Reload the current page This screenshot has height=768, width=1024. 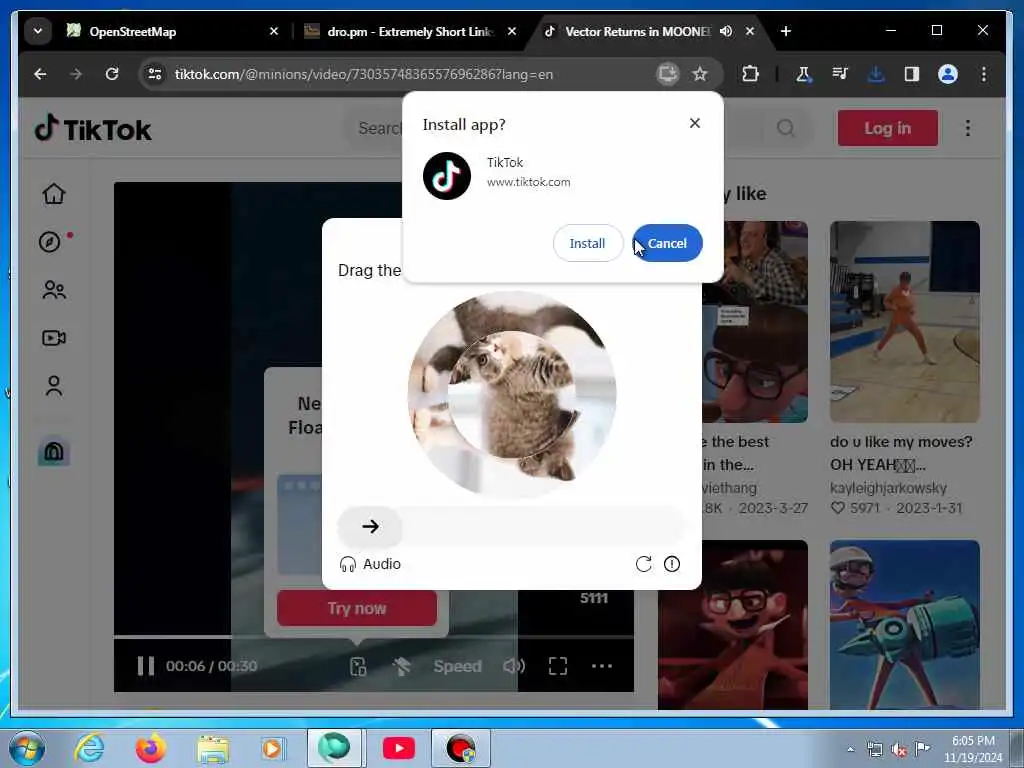(x=112, y=74)
